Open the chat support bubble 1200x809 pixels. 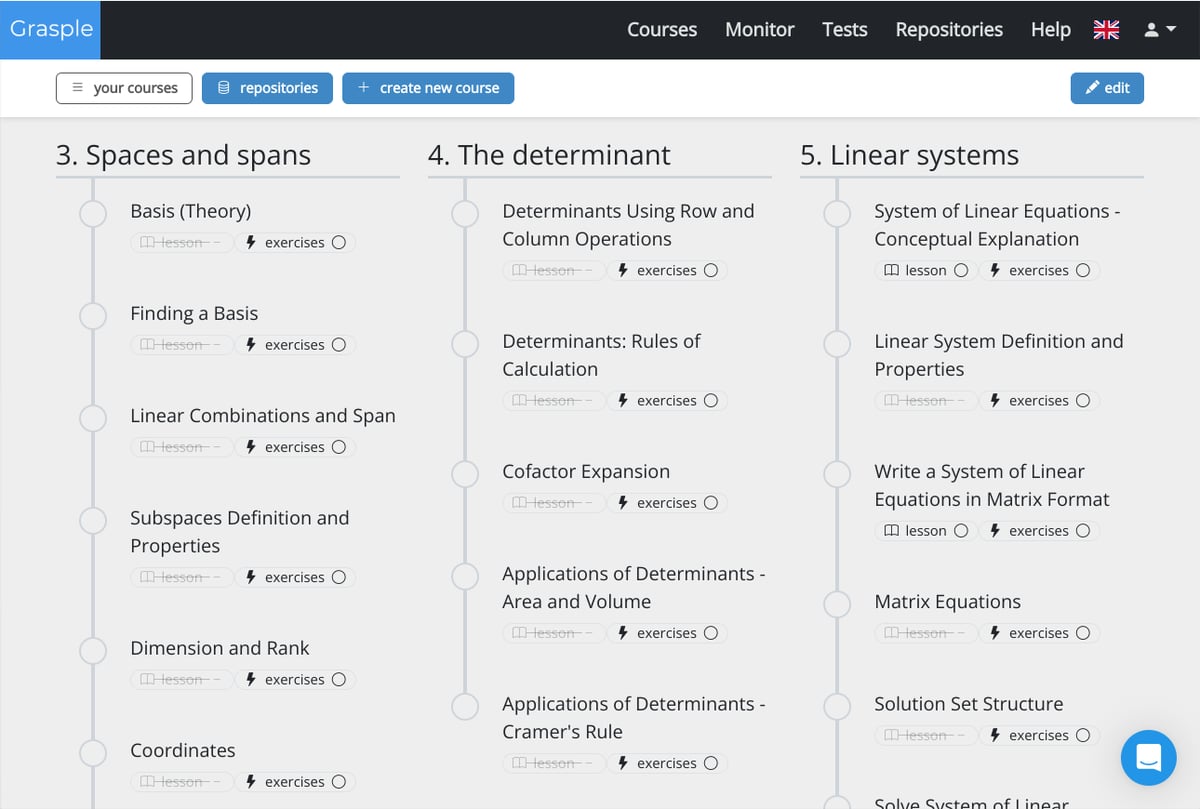[x=1148, y=758]
